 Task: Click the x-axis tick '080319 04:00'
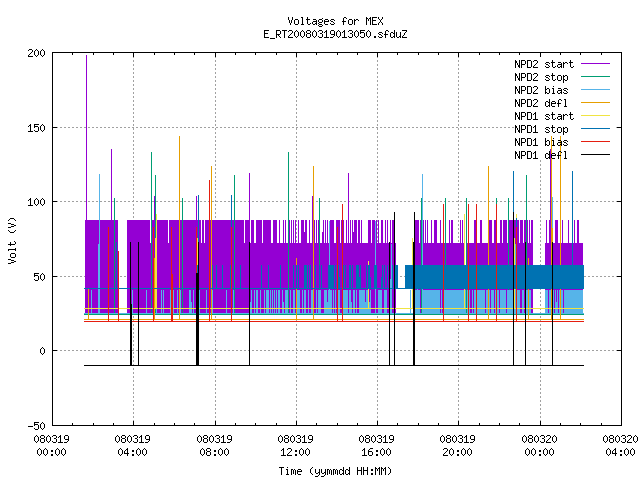point(133,446)
